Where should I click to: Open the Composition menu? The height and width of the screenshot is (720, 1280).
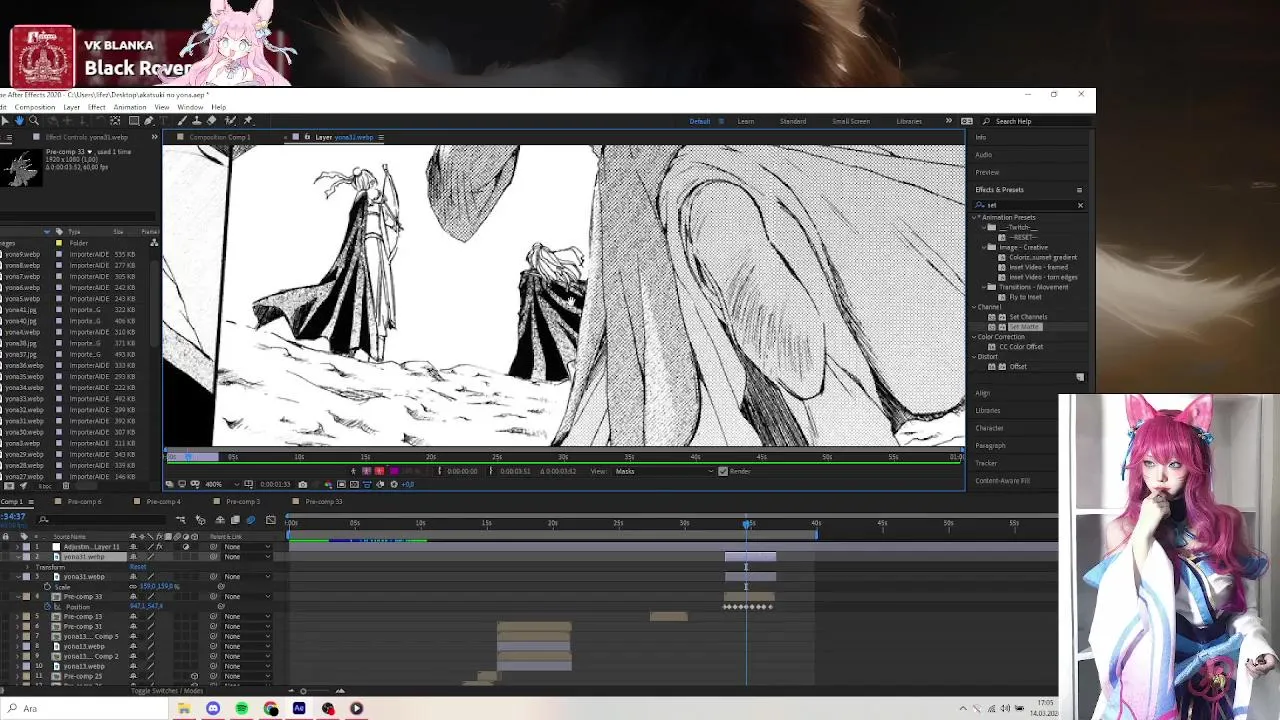[x=35, y=107]
